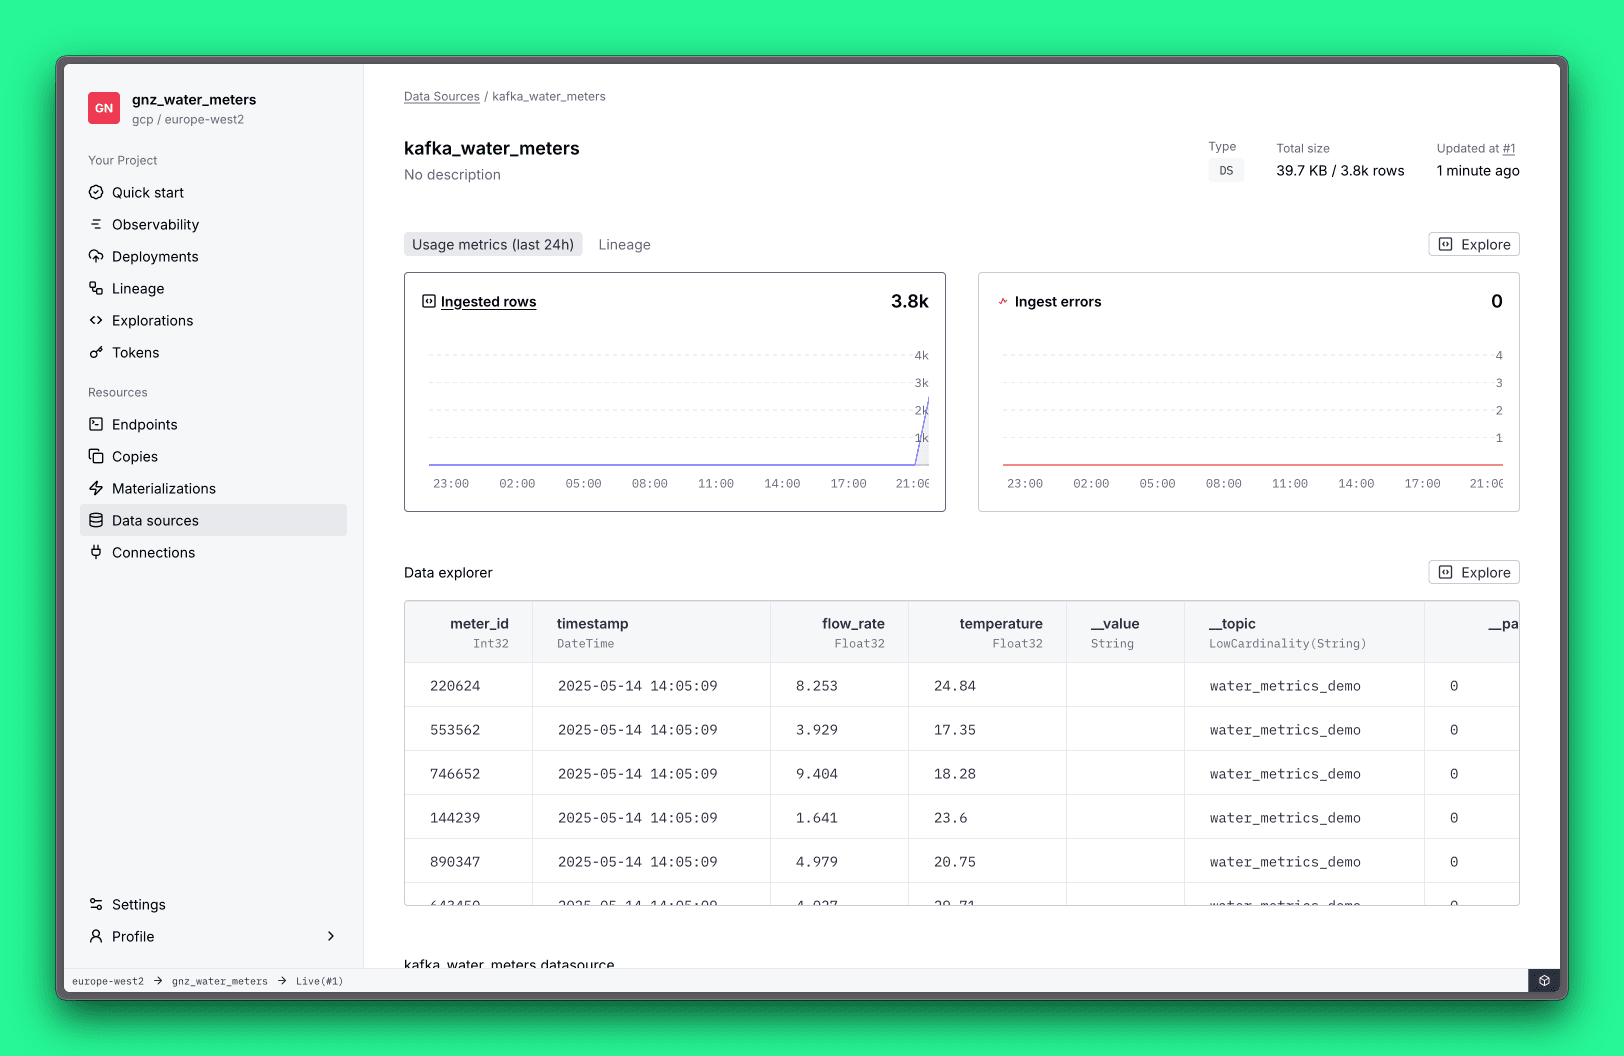Select Usage metrics (last 24h) tab
Screen dimensions: 1624x1056
click(x=493, y=244)
